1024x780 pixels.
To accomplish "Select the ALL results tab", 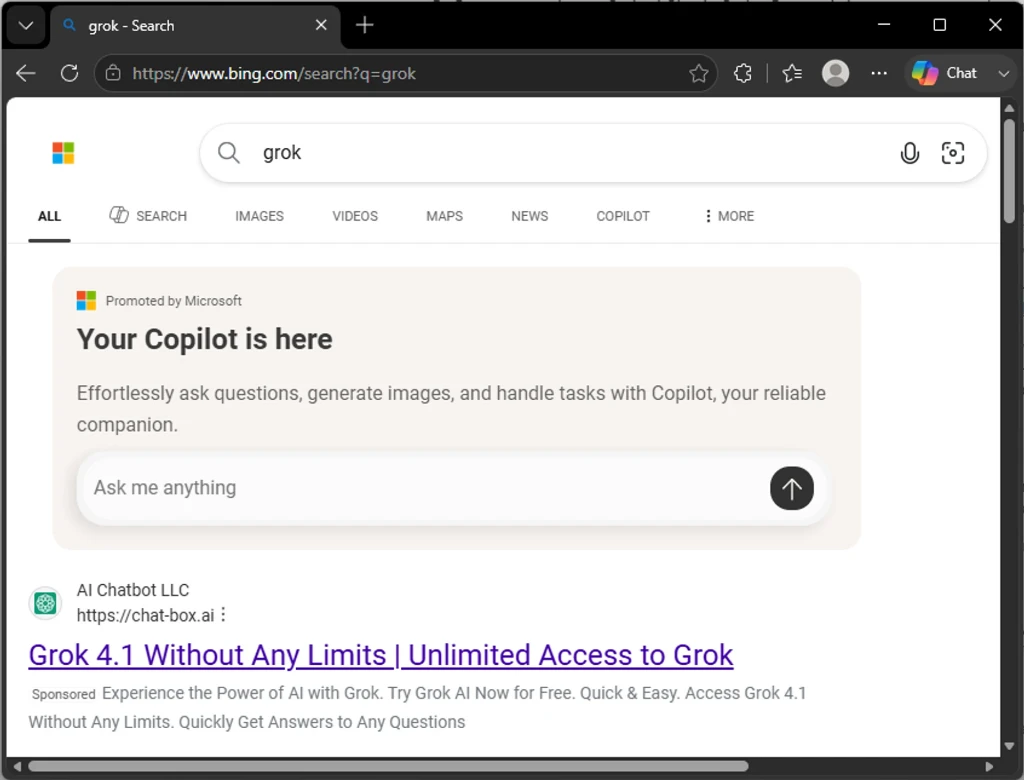I will [x=49, y=216].
